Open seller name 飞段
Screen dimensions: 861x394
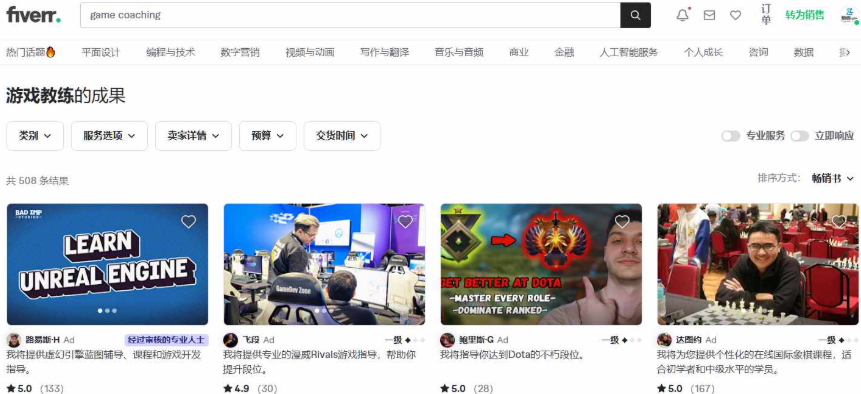(x=251, y=340)
